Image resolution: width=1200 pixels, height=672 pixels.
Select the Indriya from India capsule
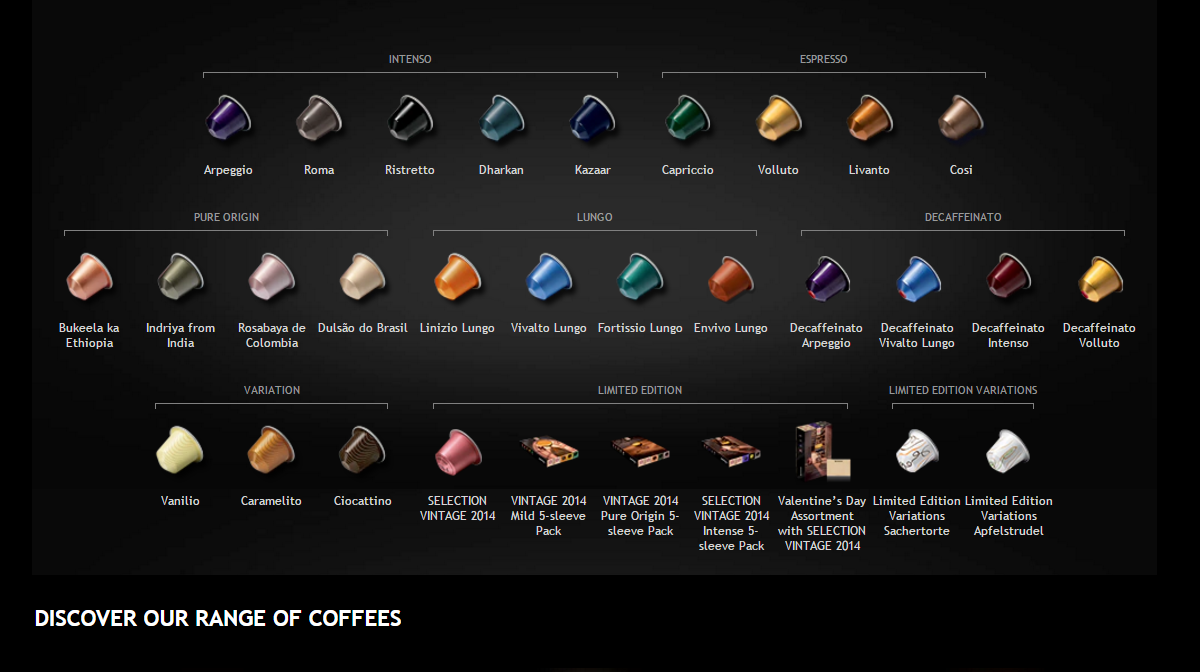[180, 276]
